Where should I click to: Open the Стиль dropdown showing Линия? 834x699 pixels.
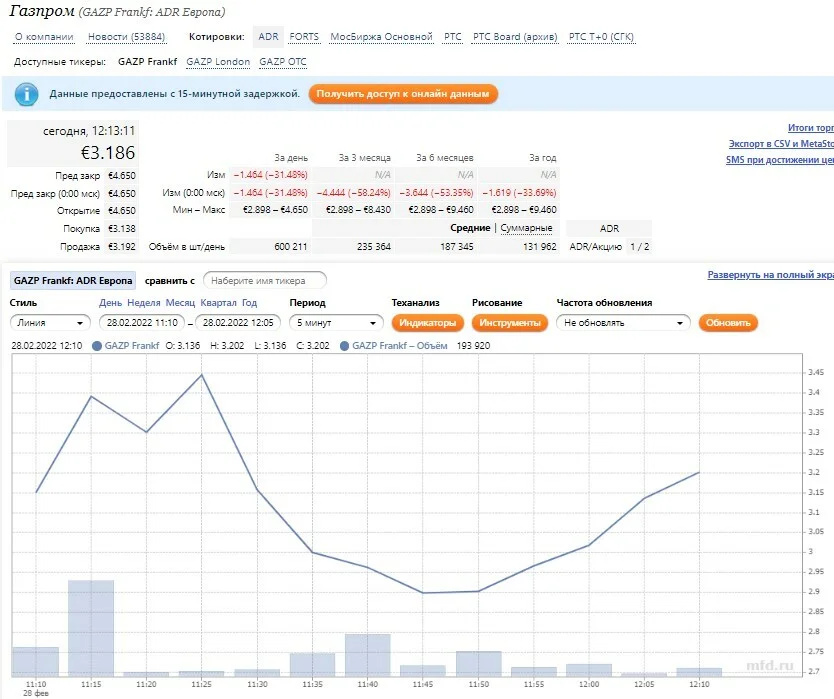(49, 322)
